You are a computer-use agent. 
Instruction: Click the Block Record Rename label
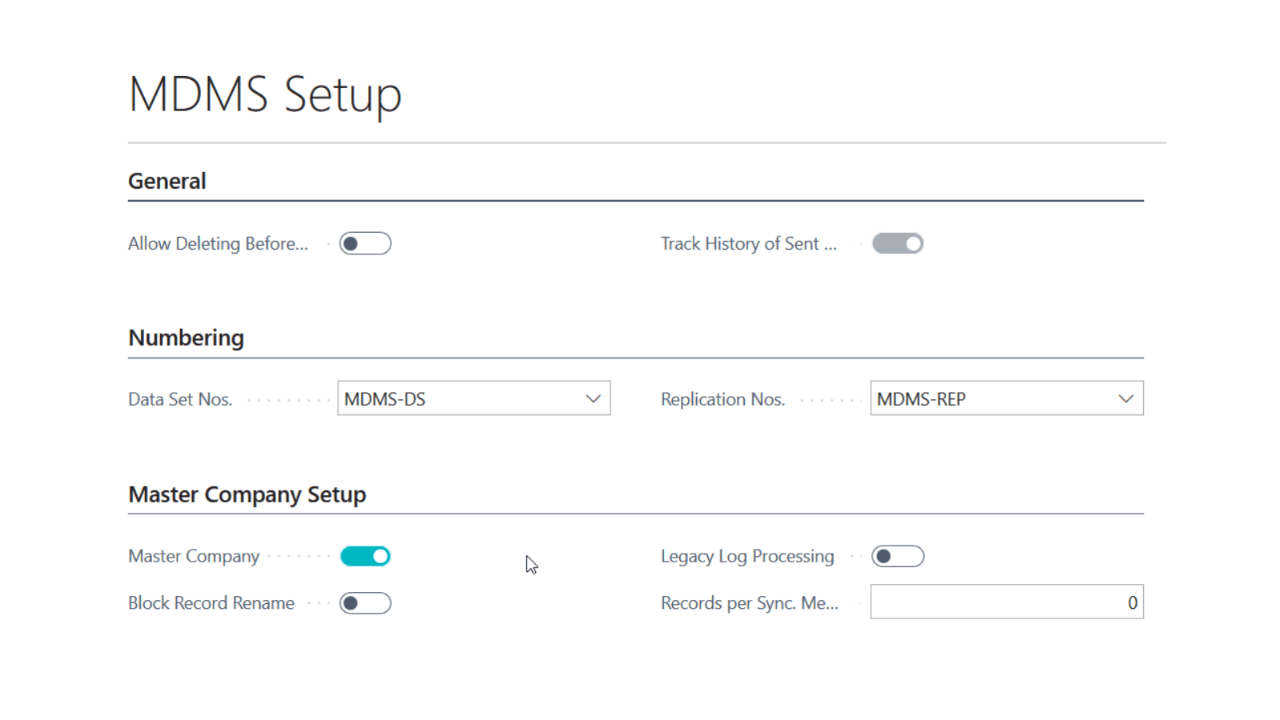pos(211,604)
